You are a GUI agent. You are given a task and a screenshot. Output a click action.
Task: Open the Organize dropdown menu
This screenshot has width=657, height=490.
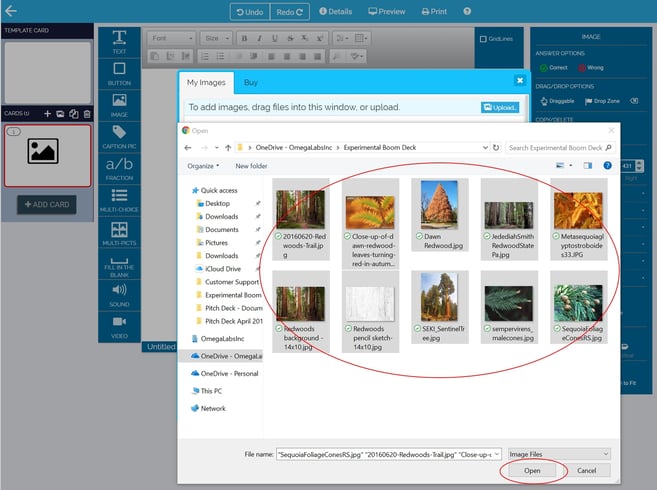pos(203,166)
